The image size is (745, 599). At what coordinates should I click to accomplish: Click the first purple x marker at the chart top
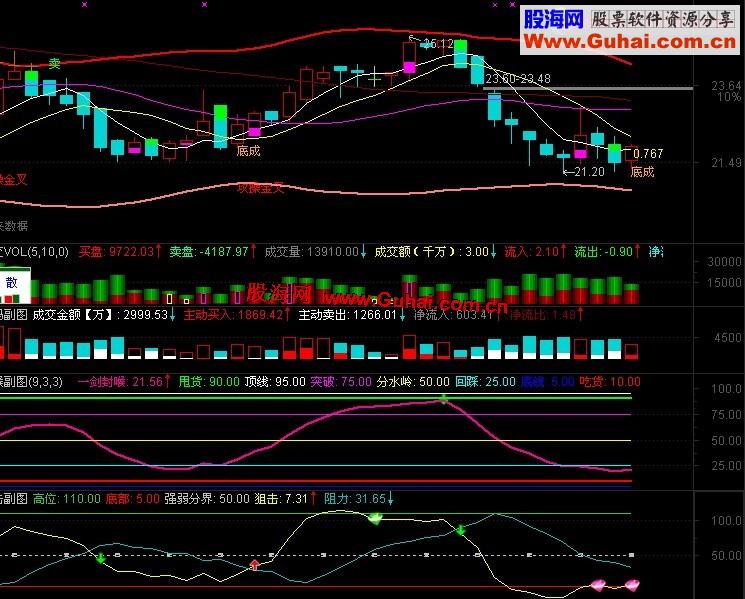point(85,4)
